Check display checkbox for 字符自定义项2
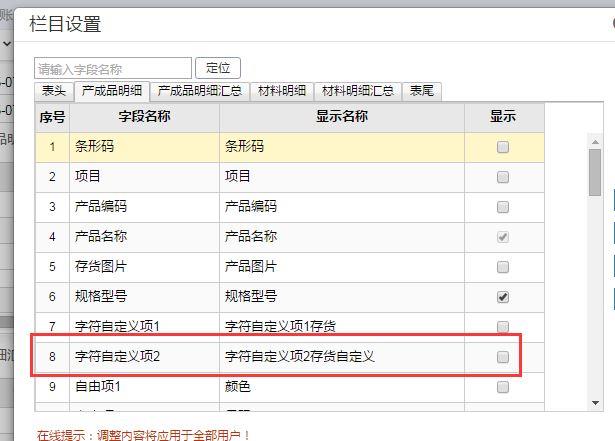 (x=503, y=357)
